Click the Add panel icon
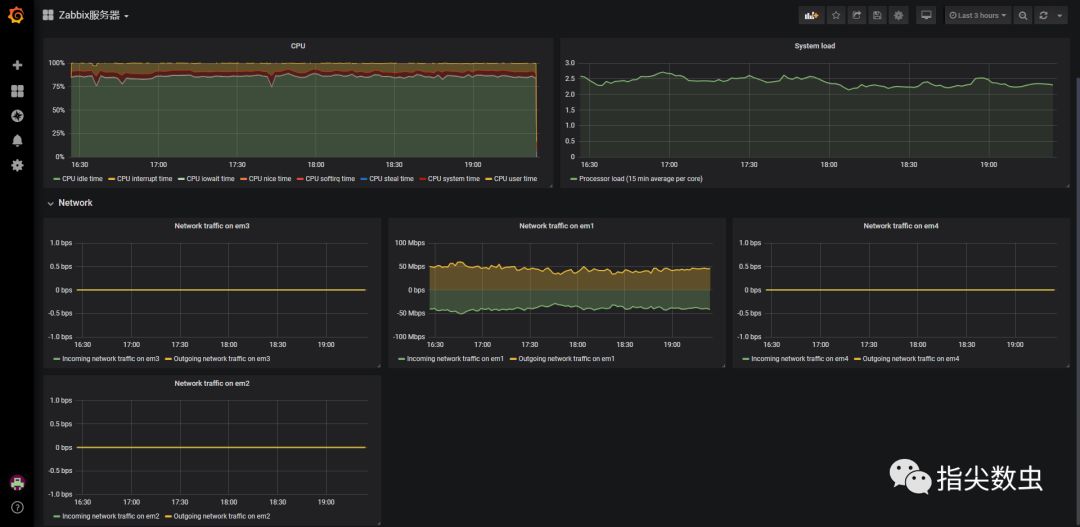1080x527 pixels. 811,15
